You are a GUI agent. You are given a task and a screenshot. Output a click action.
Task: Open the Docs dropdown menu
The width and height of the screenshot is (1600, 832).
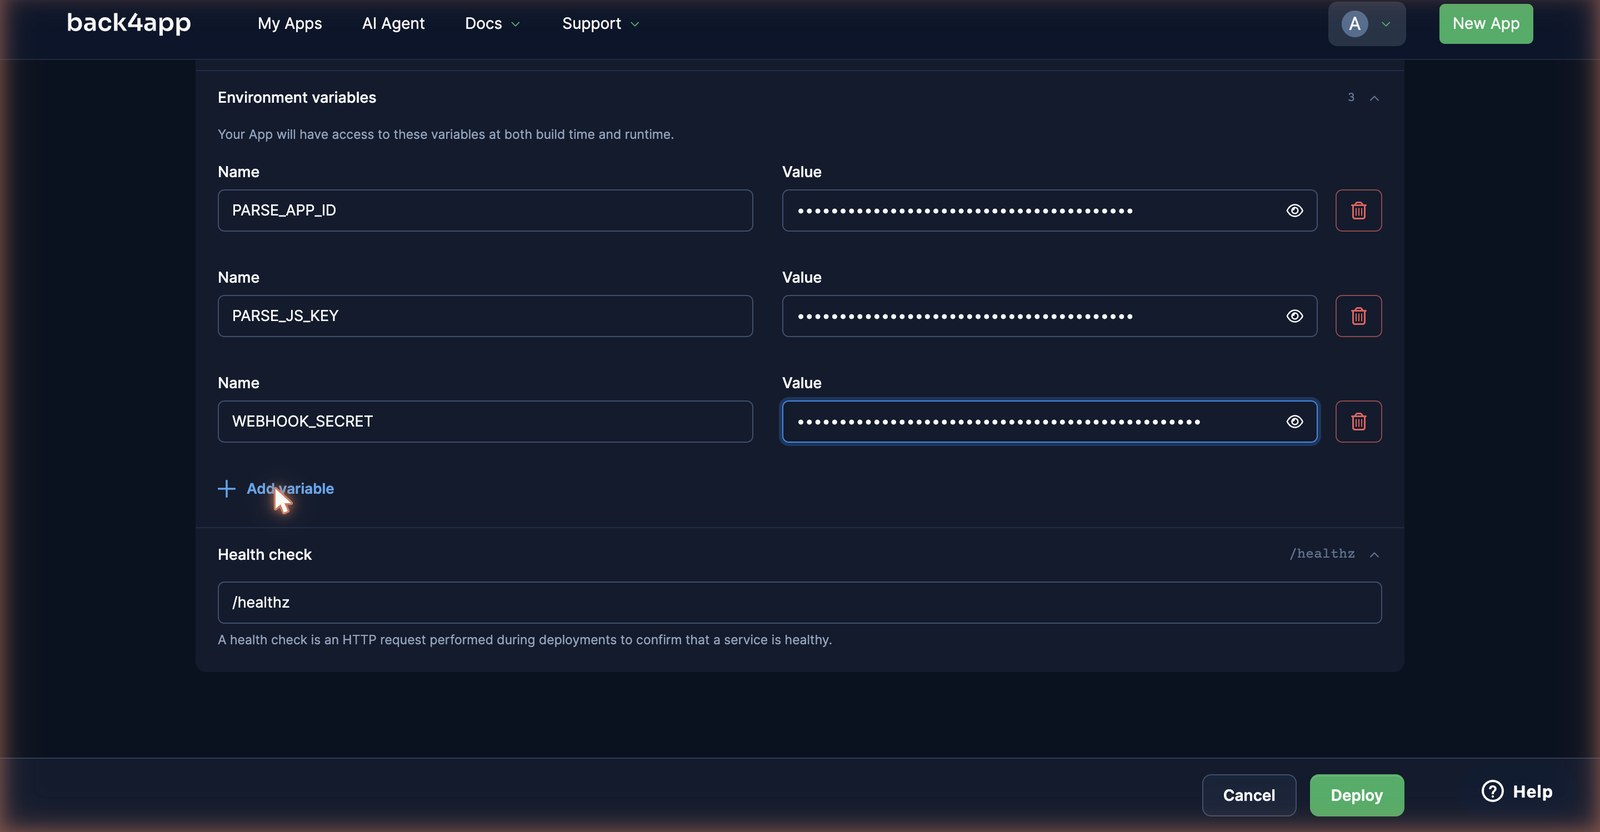coord(492,24)
